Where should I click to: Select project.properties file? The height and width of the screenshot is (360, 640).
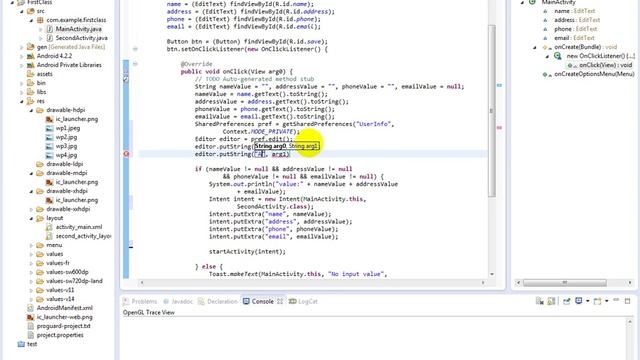point(60,335)
